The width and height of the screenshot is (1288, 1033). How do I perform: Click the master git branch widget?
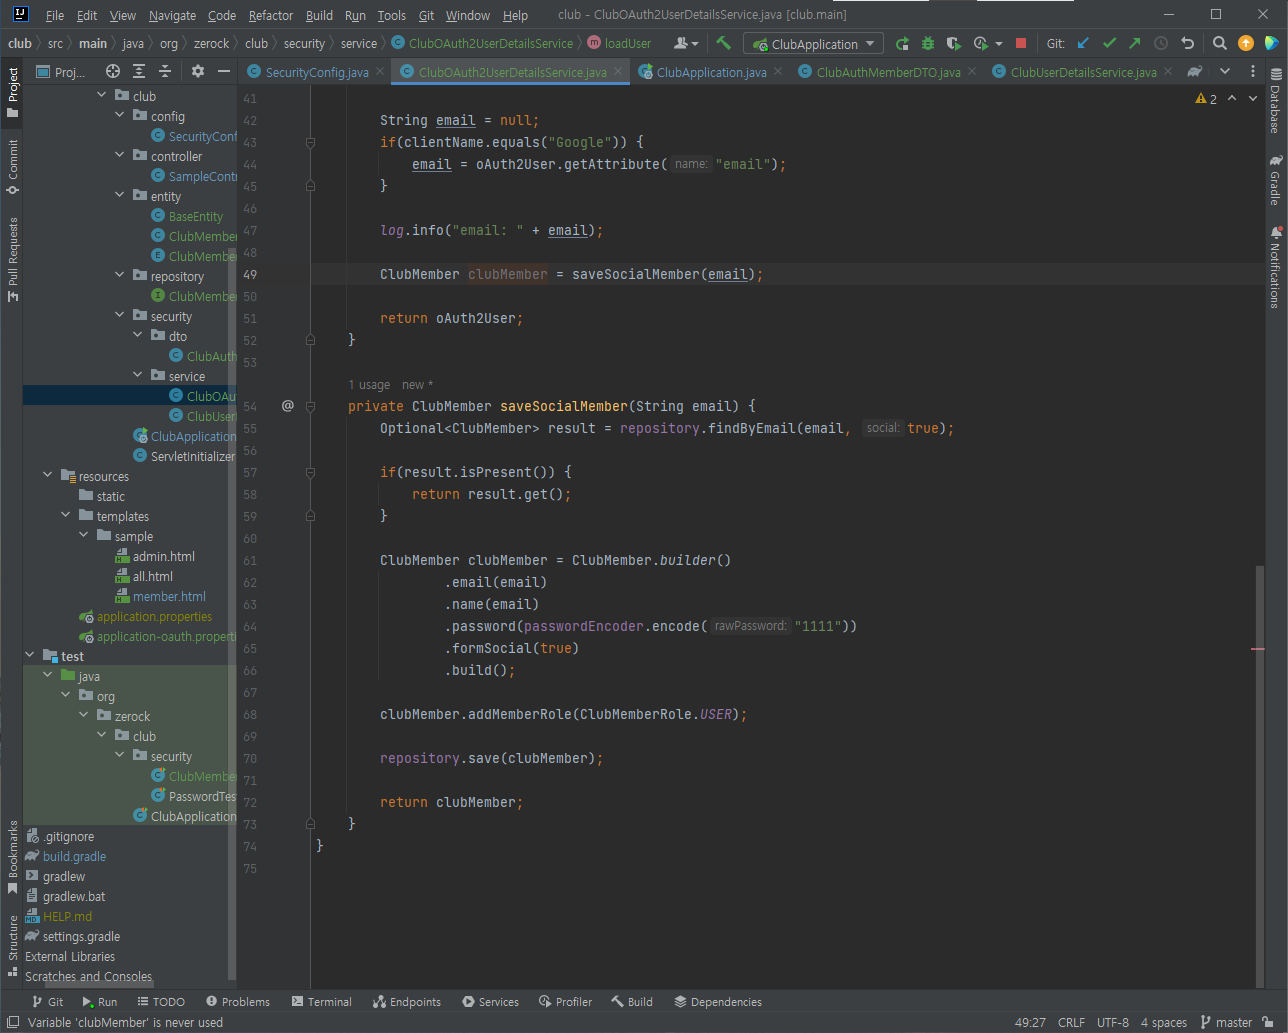(x=1226, y=1022)
